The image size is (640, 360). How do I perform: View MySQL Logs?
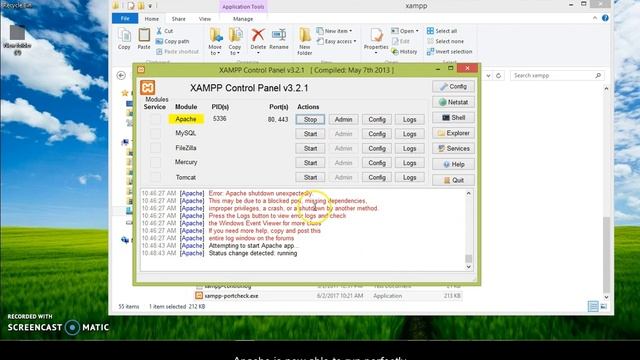tap(409, 134)
